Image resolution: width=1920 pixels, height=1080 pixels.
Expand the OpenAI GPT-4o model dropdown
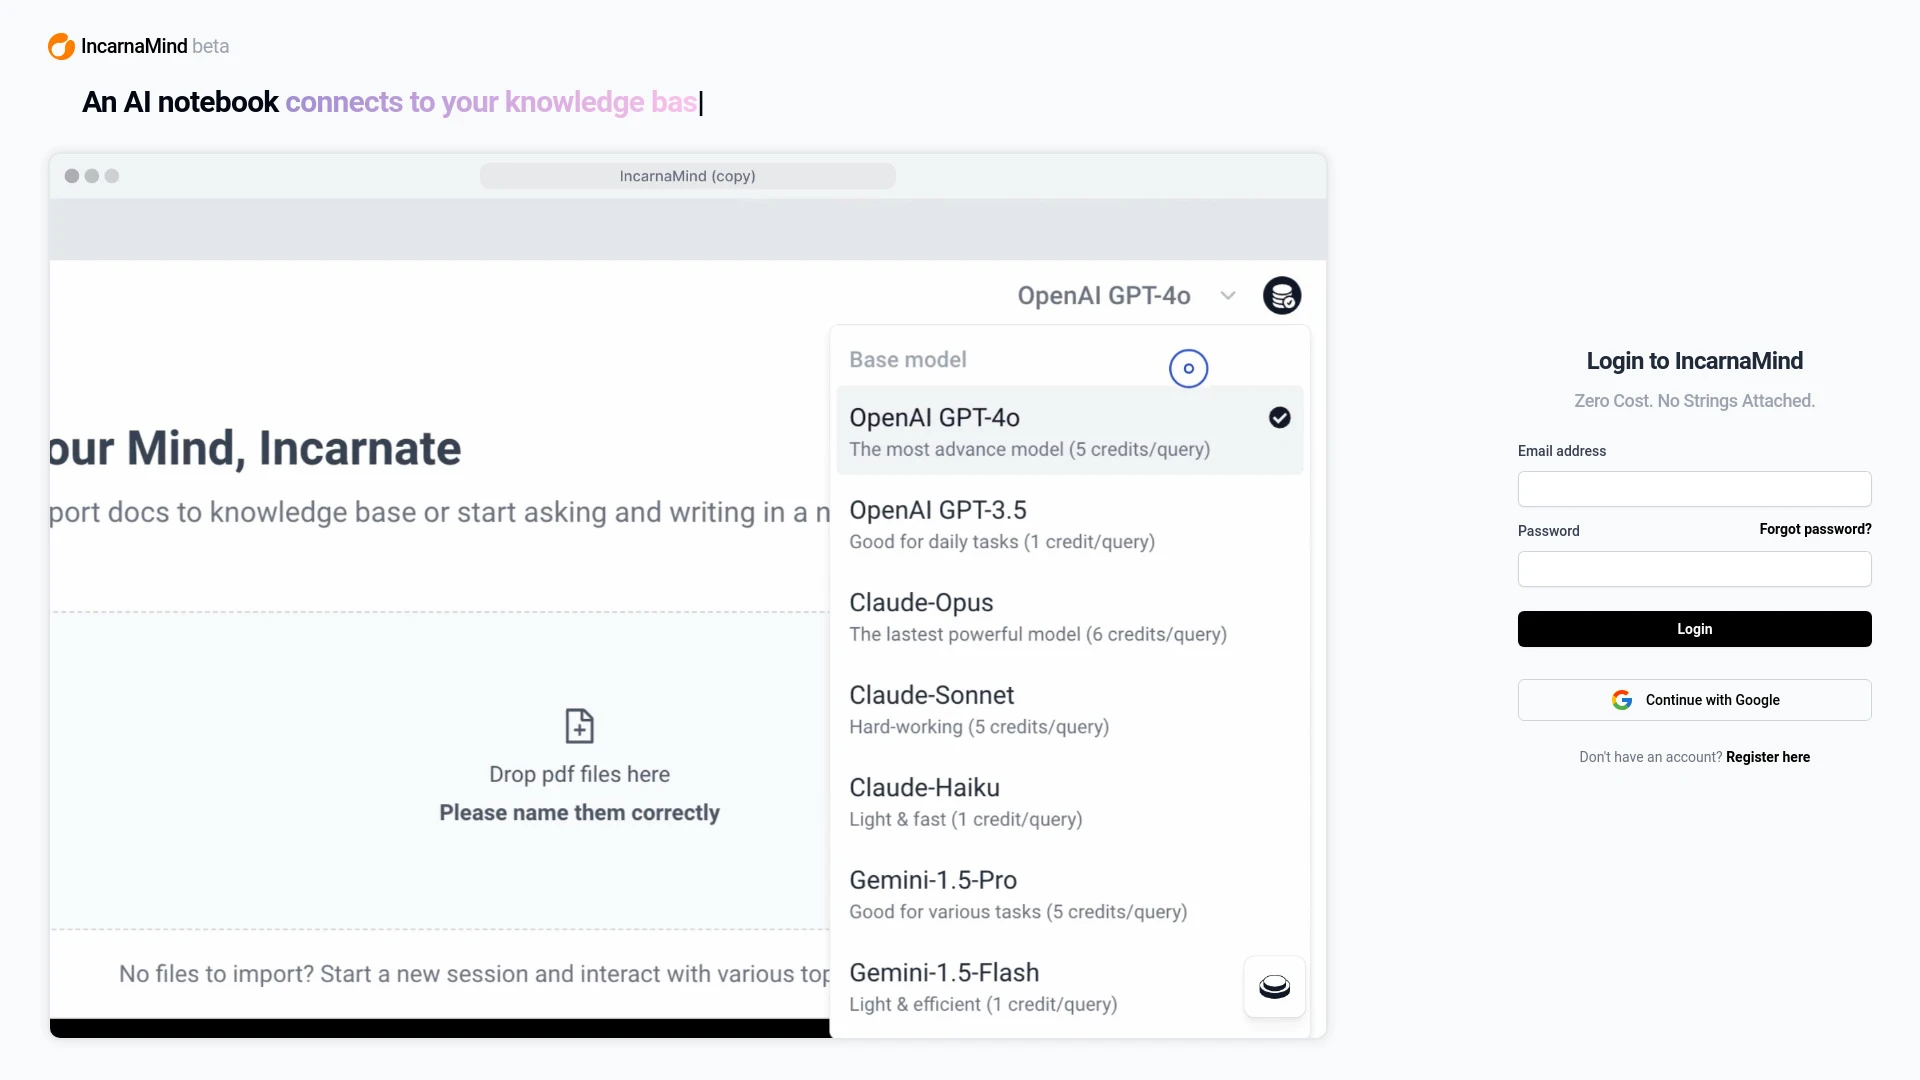[1124, 295]
